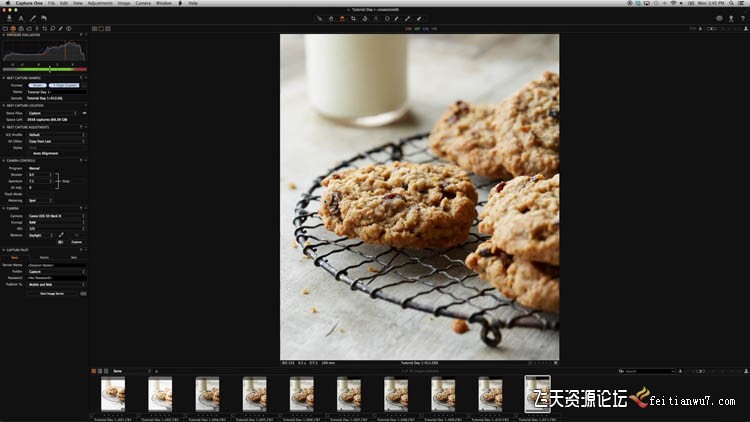Click the browser Search field

point(647,371)
